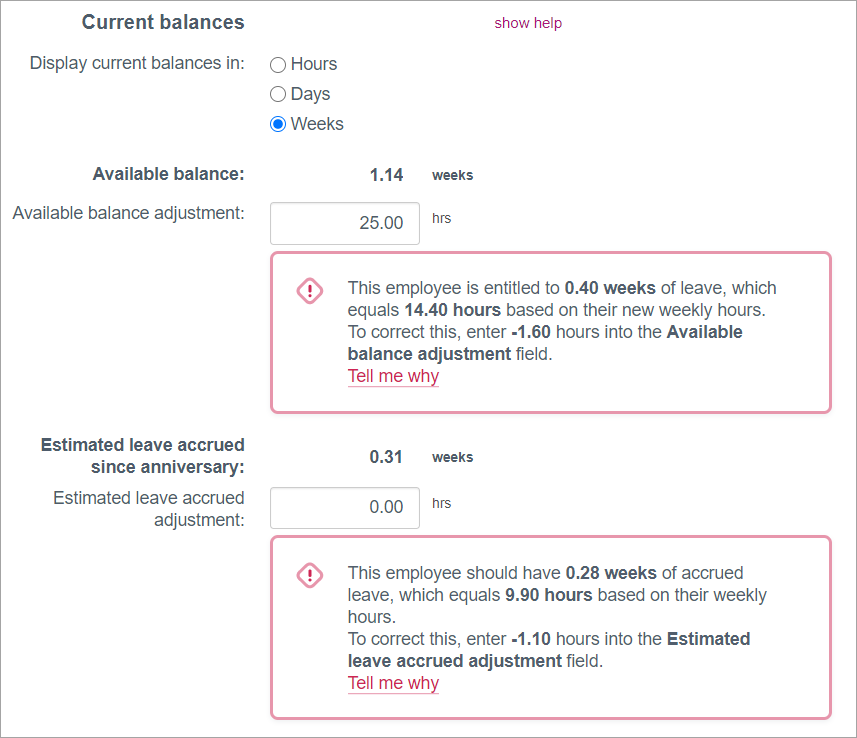
Task: Open the show help link
Action: coord(528,23)
